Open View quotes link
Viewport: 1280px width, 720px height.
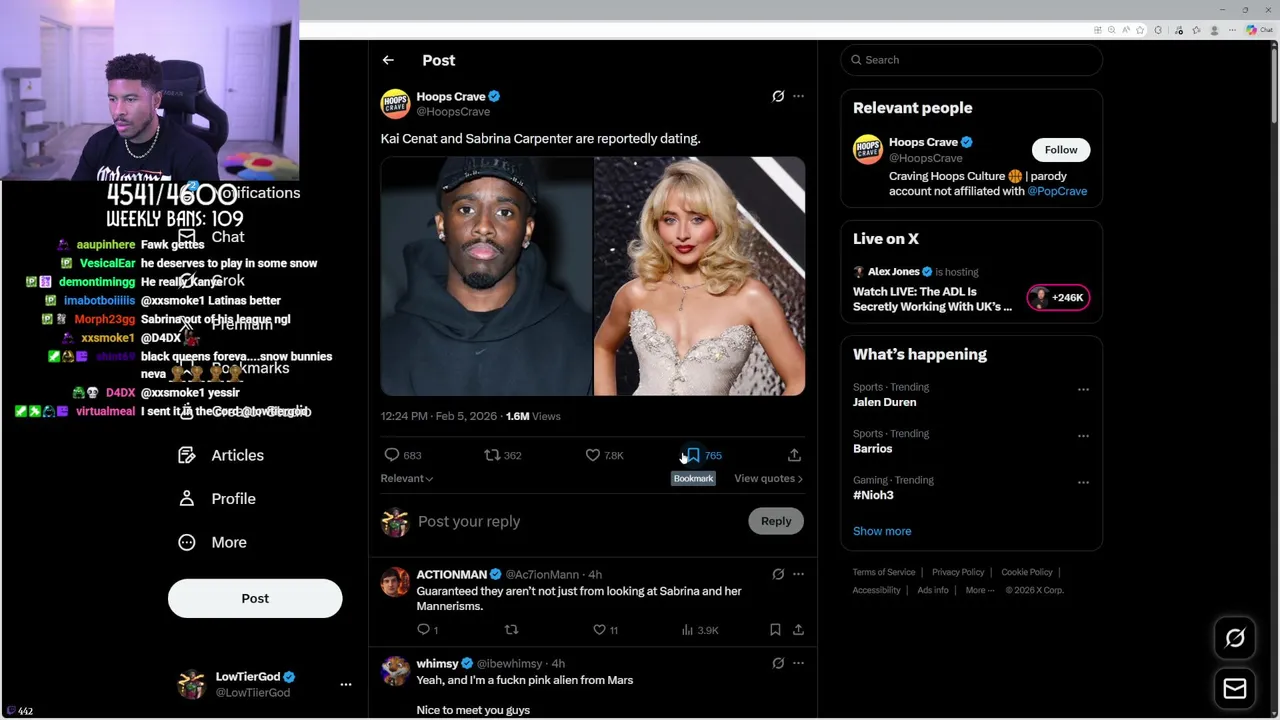768,478
